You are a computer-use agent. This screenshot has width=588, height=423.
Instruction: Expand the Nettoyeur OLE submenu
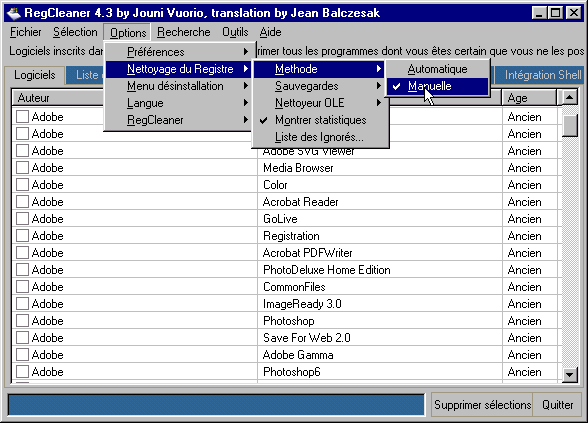click(x=319, y=103)
